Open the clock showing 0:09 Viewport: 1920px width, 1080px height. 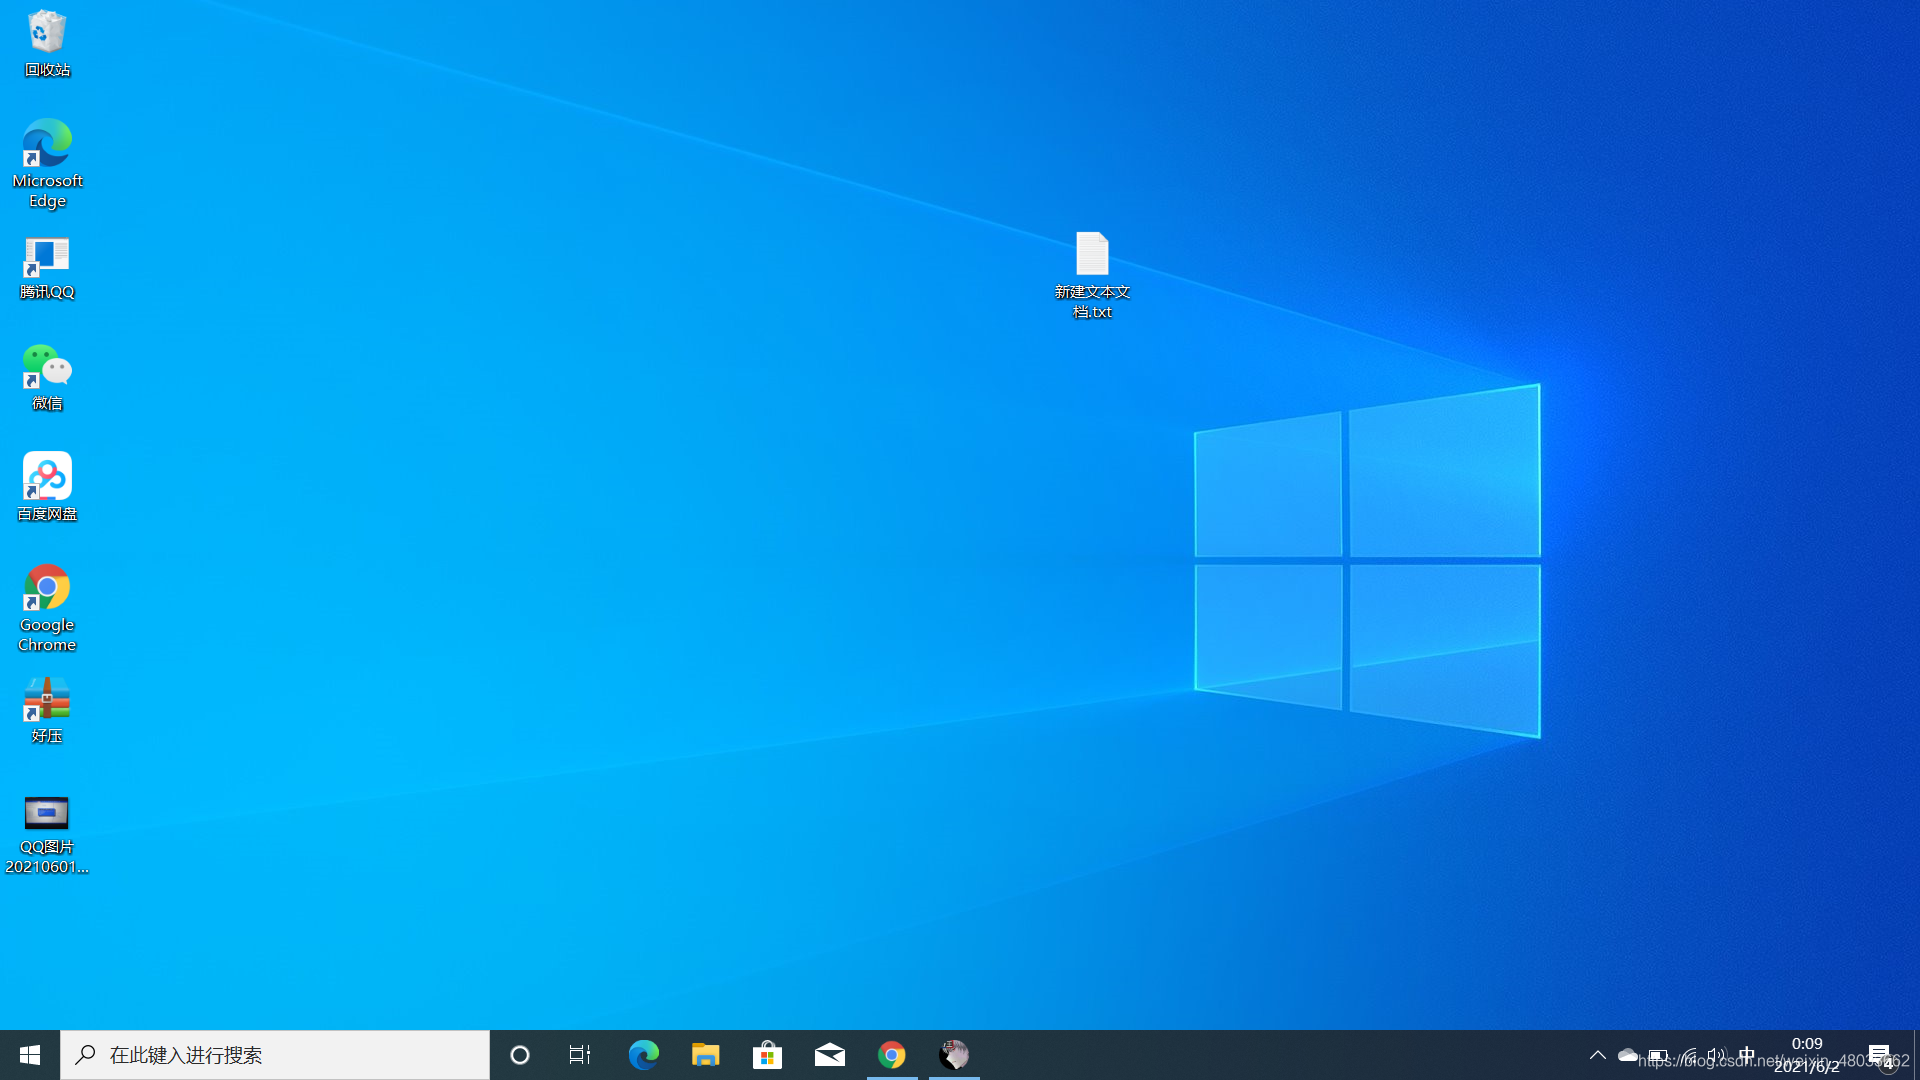point(1807,1055)
